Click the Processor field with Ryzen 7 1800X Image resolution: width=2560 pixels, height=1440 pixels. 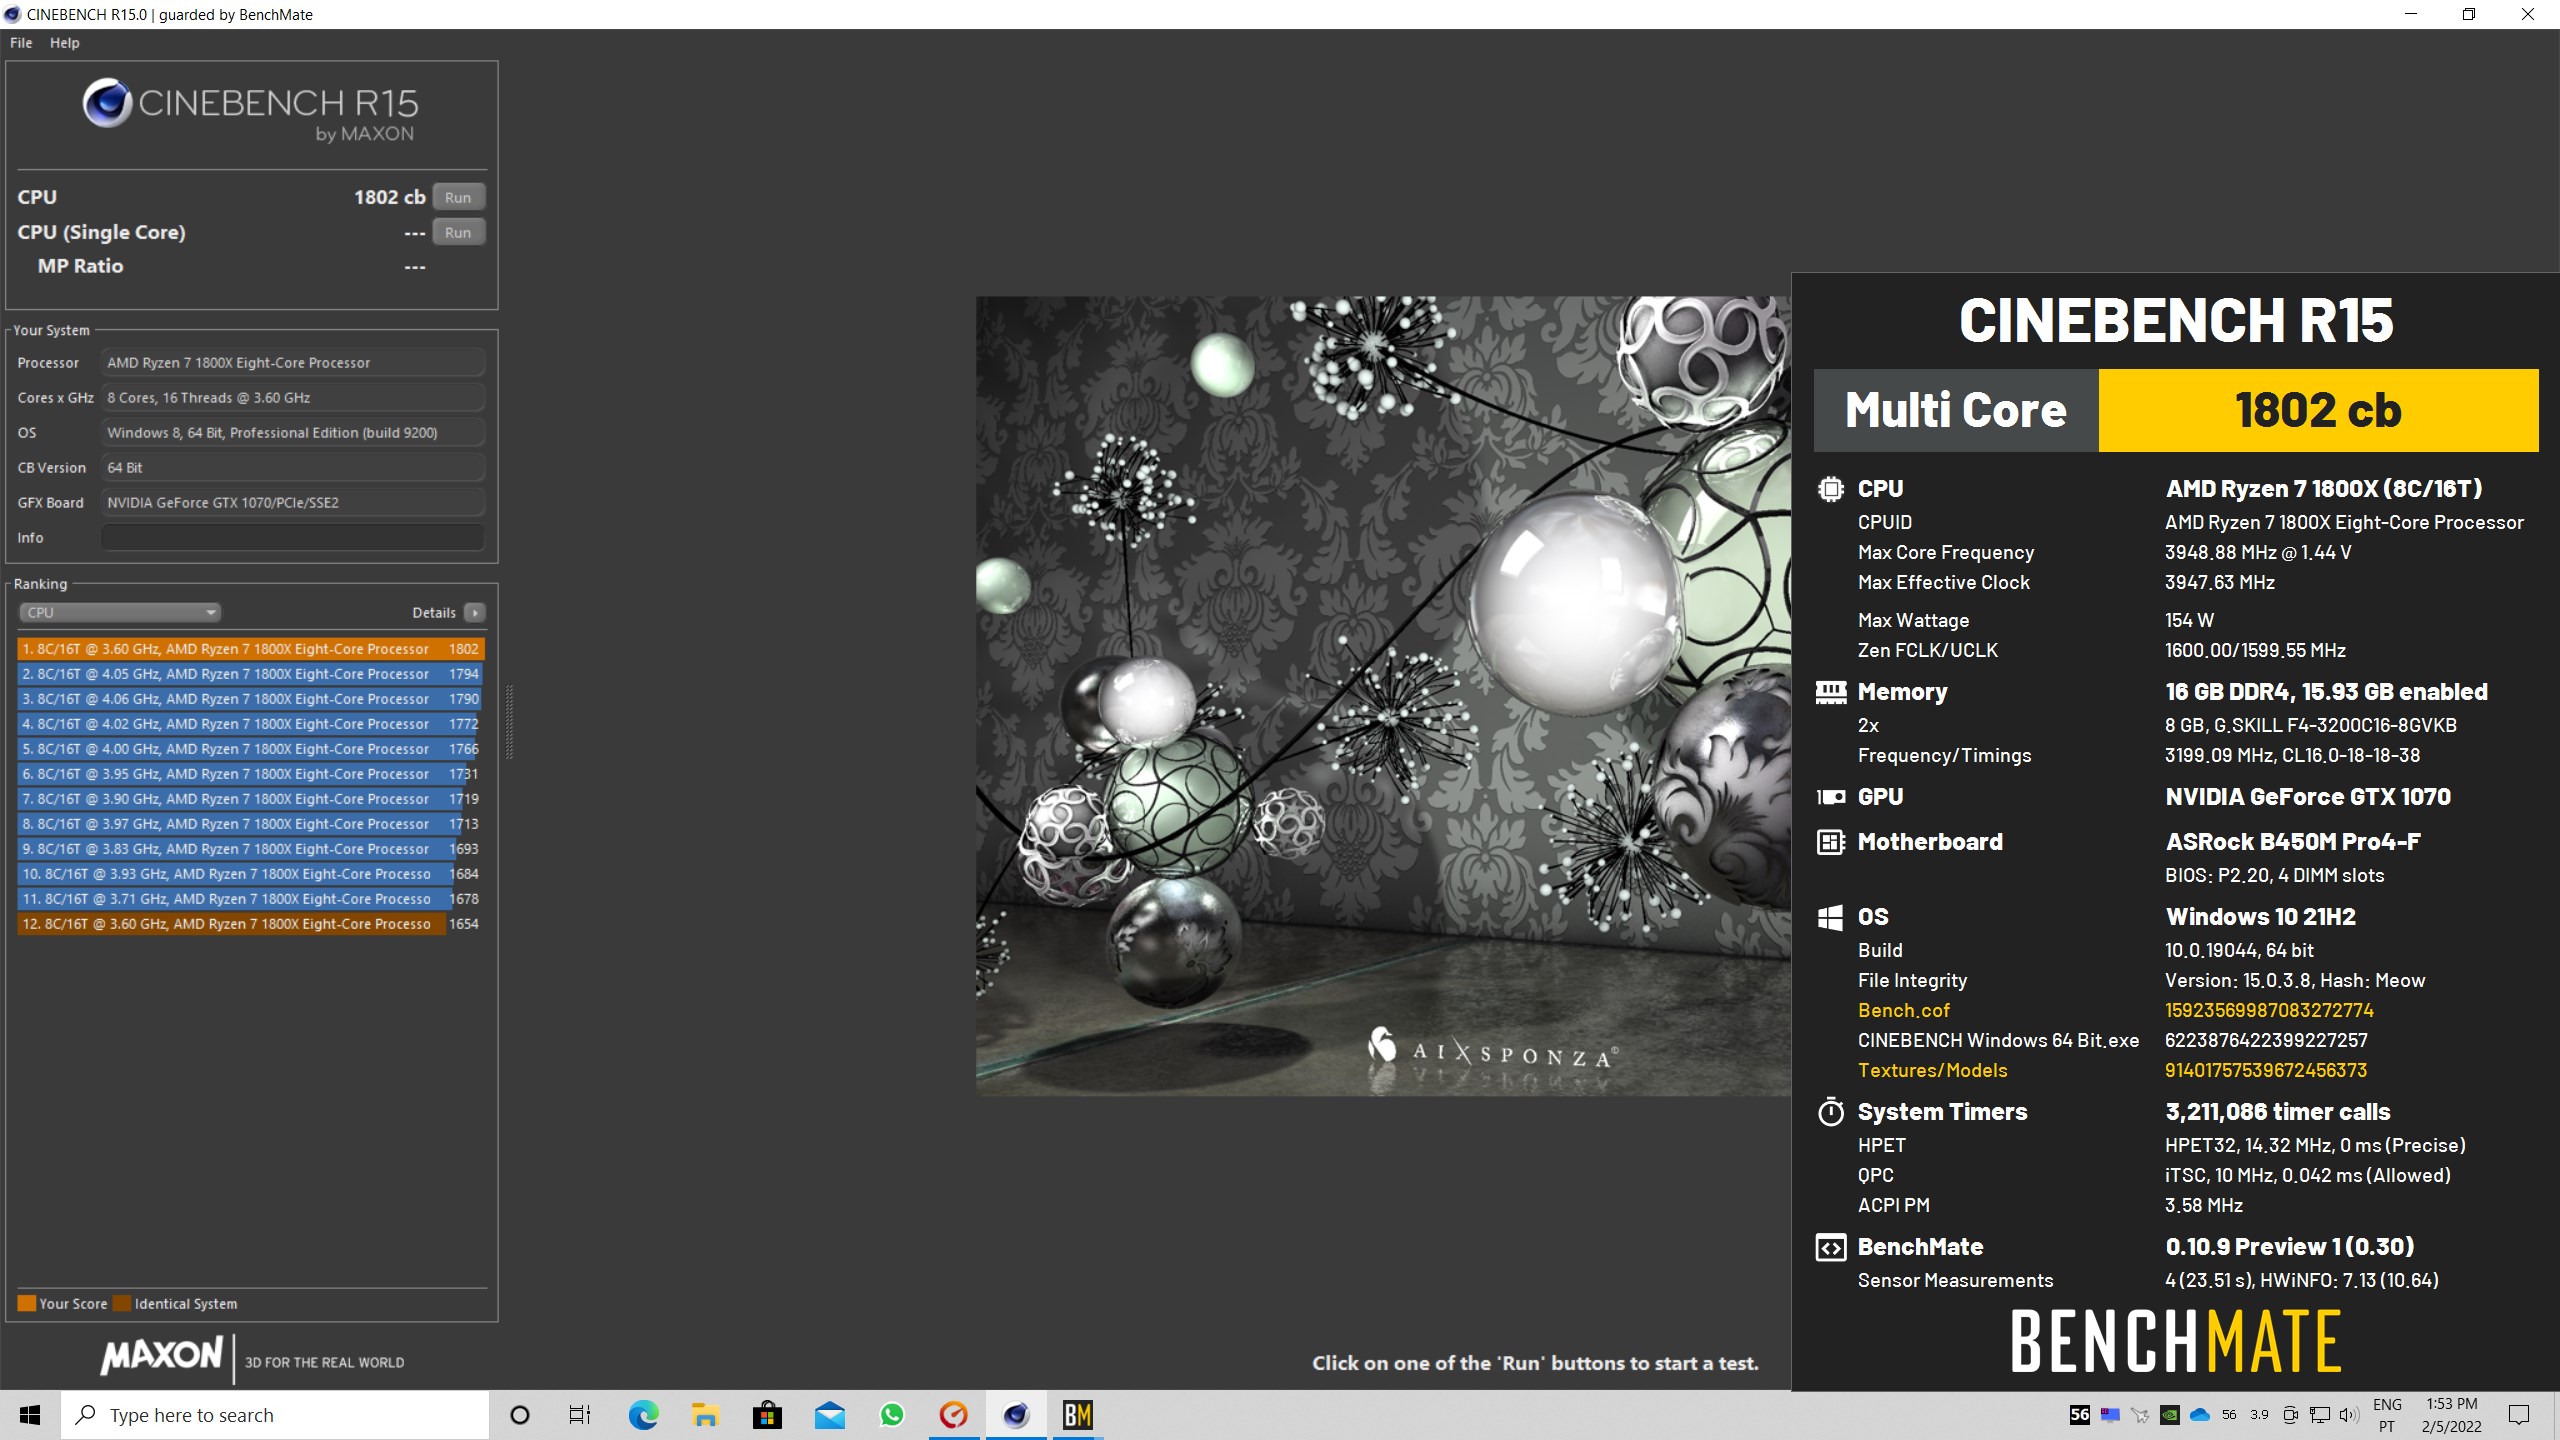[292, 362]
